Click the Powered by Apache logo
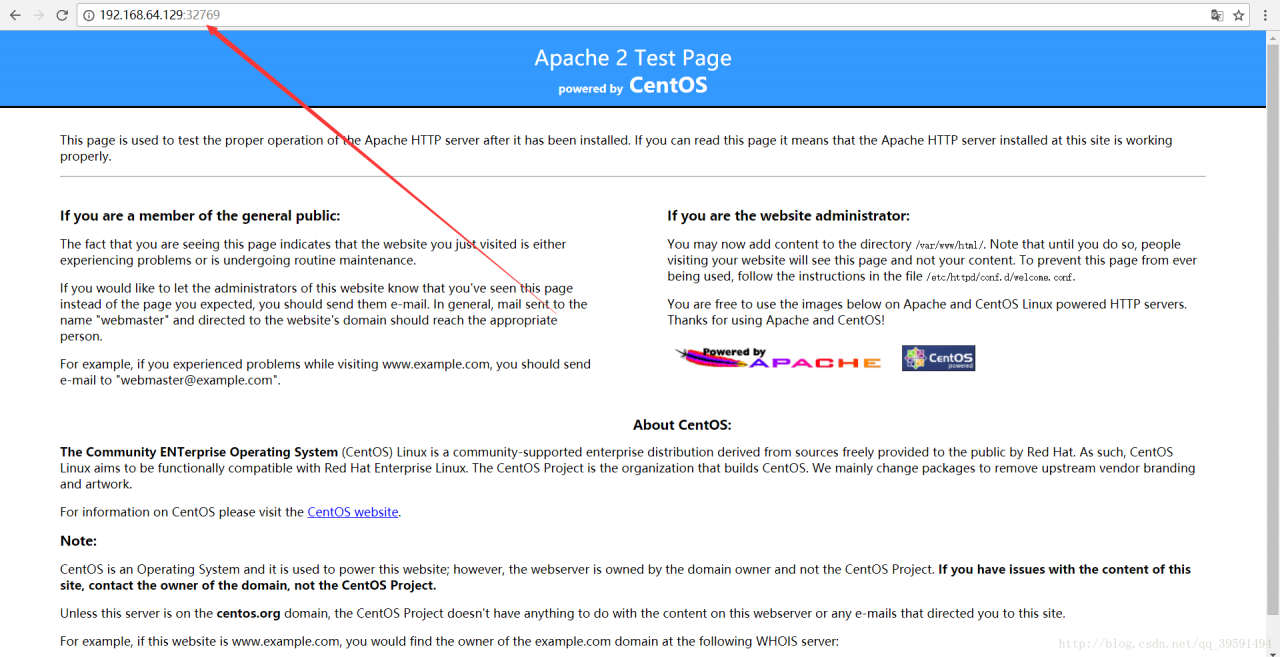 tap(779, 358)
